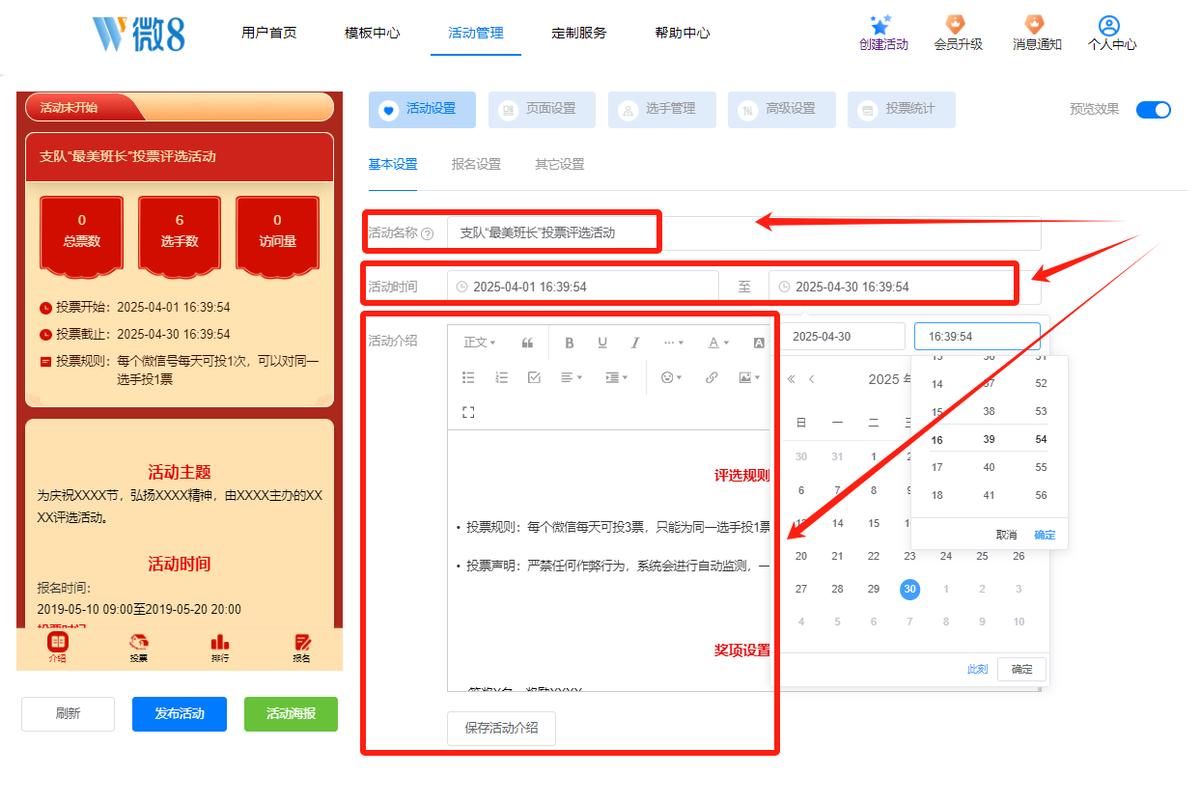Toggle the 预览效果 switch

point(1153,110)
